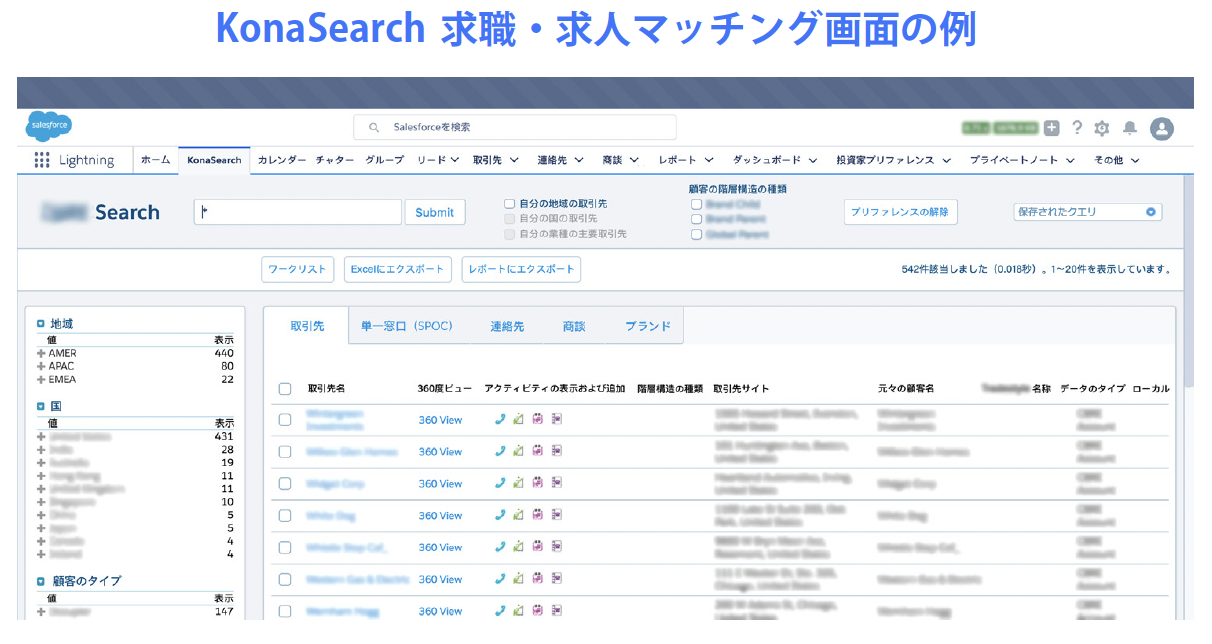The width and height of the screenshot is (1212, 644).
Task: Click the calendar event icon in second row
Action: 537,452
